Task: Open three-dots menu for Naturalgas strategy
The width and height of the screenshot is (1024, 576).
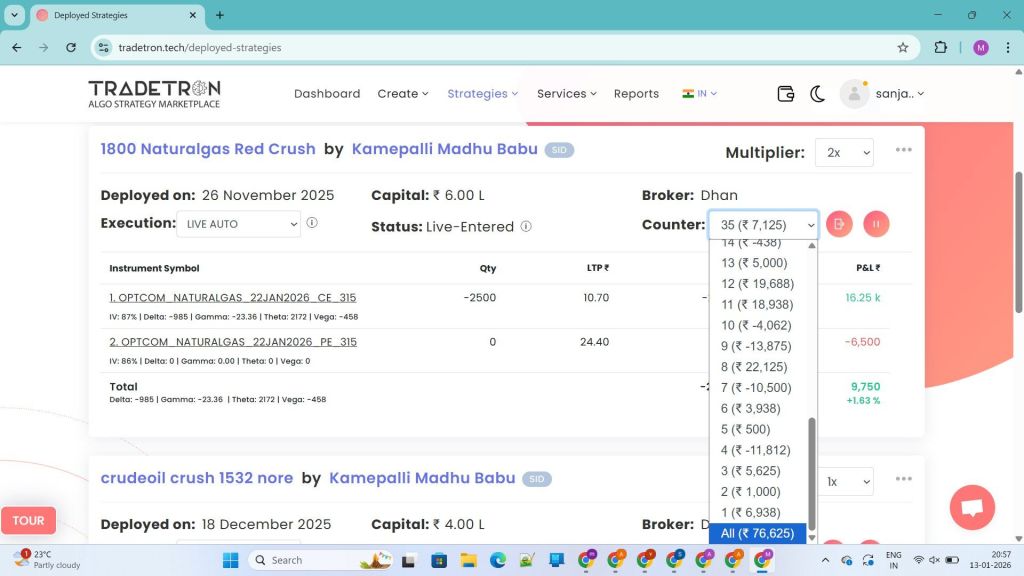Action: (x=904, y=150)
